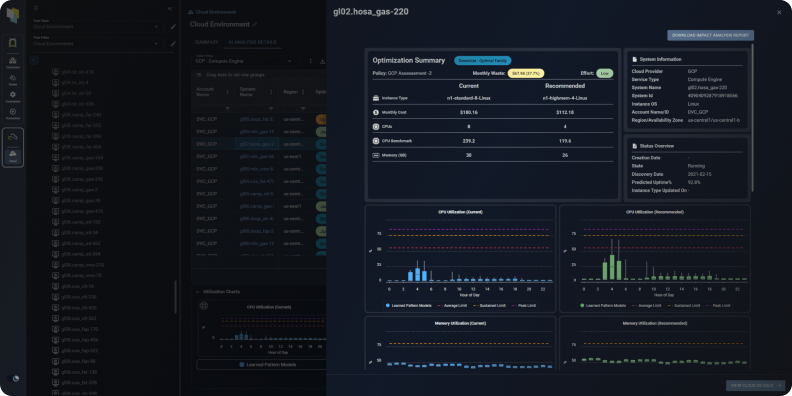Collapse the Utilization Charts section
792x396 pixels.
click(x=197, y=291)
